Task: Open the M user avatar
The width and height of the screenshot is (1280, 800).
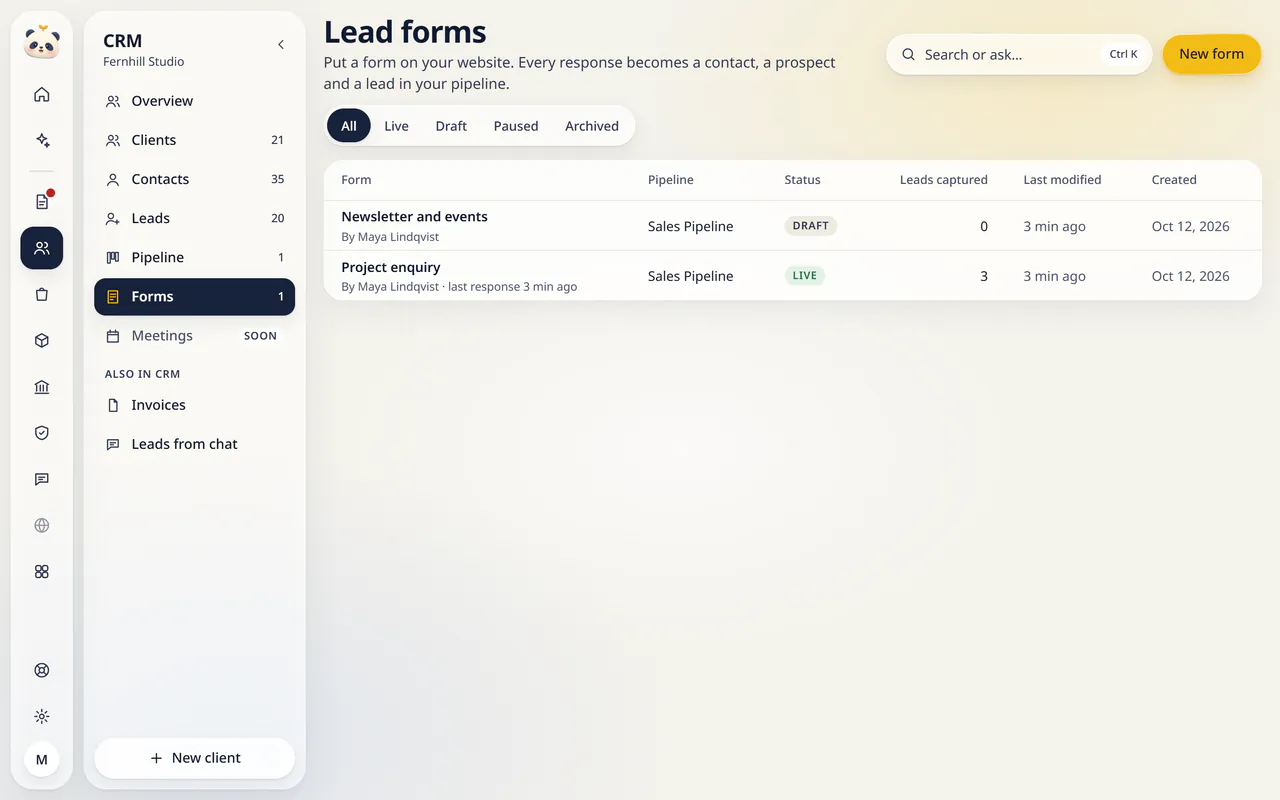Action: 42,760
